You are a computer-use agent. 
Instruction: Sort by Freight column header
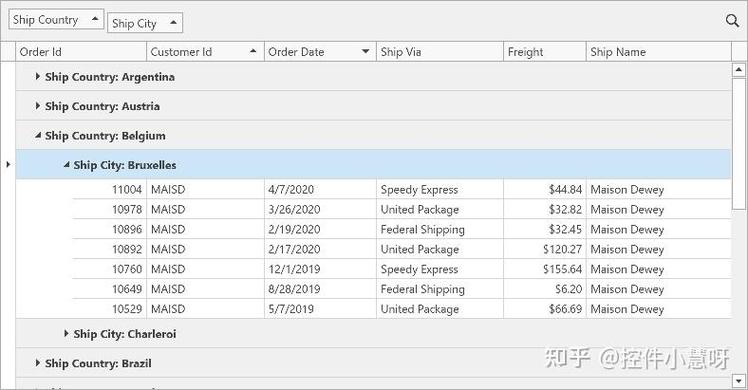545,51
